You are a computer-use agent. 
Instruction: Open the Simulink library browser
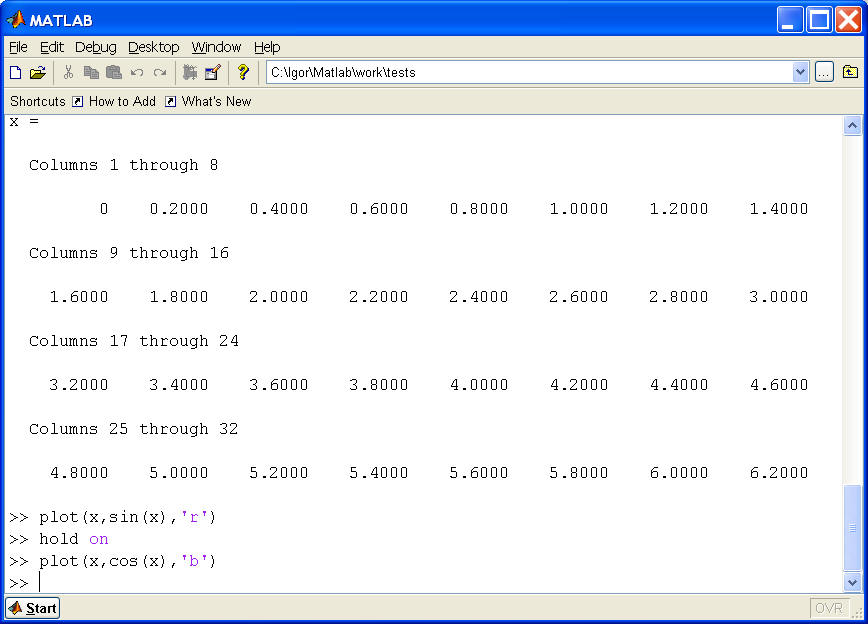[x=189, y=72]
